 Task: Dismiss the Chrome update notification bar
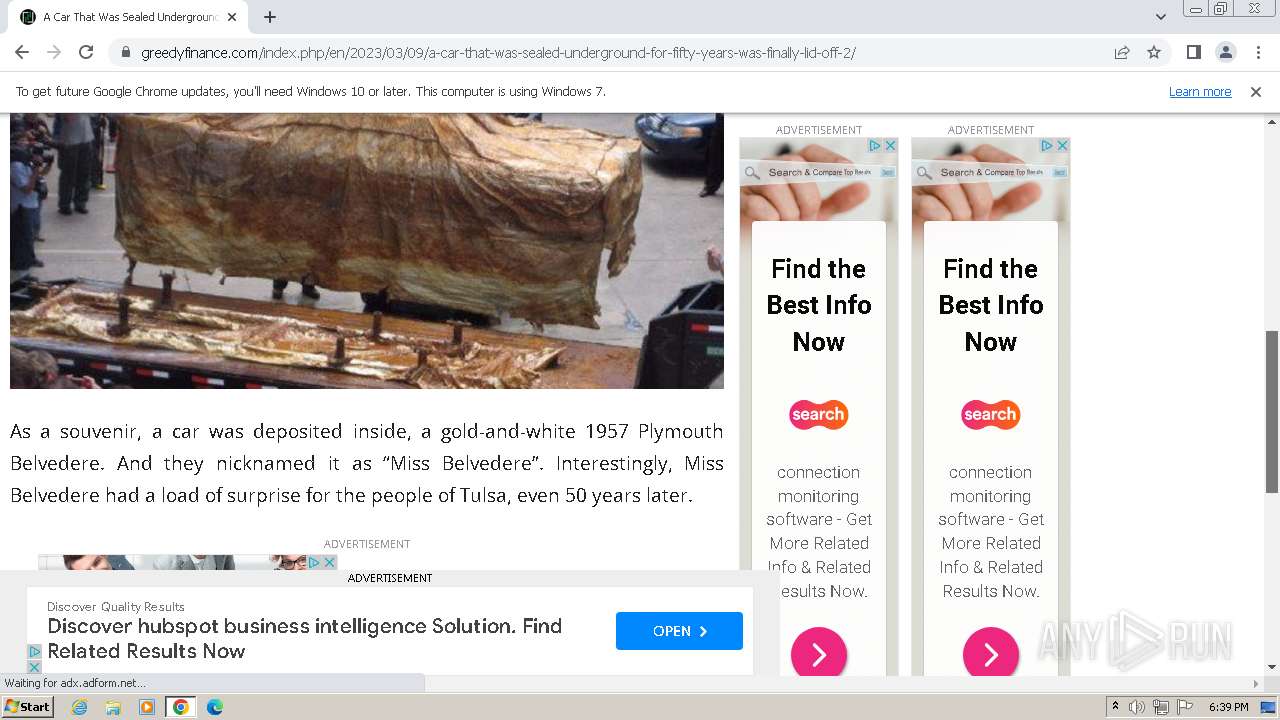pyautogui.click(x=1256, y=92)
